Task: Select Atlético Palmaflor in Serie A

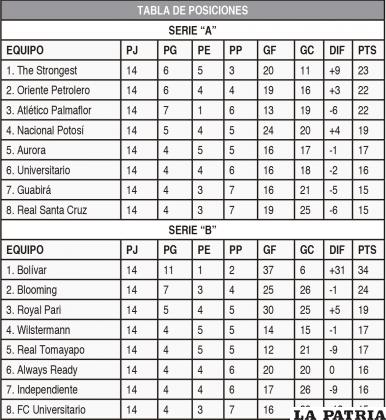Action: pyautogui.click(x=54, y=110)
